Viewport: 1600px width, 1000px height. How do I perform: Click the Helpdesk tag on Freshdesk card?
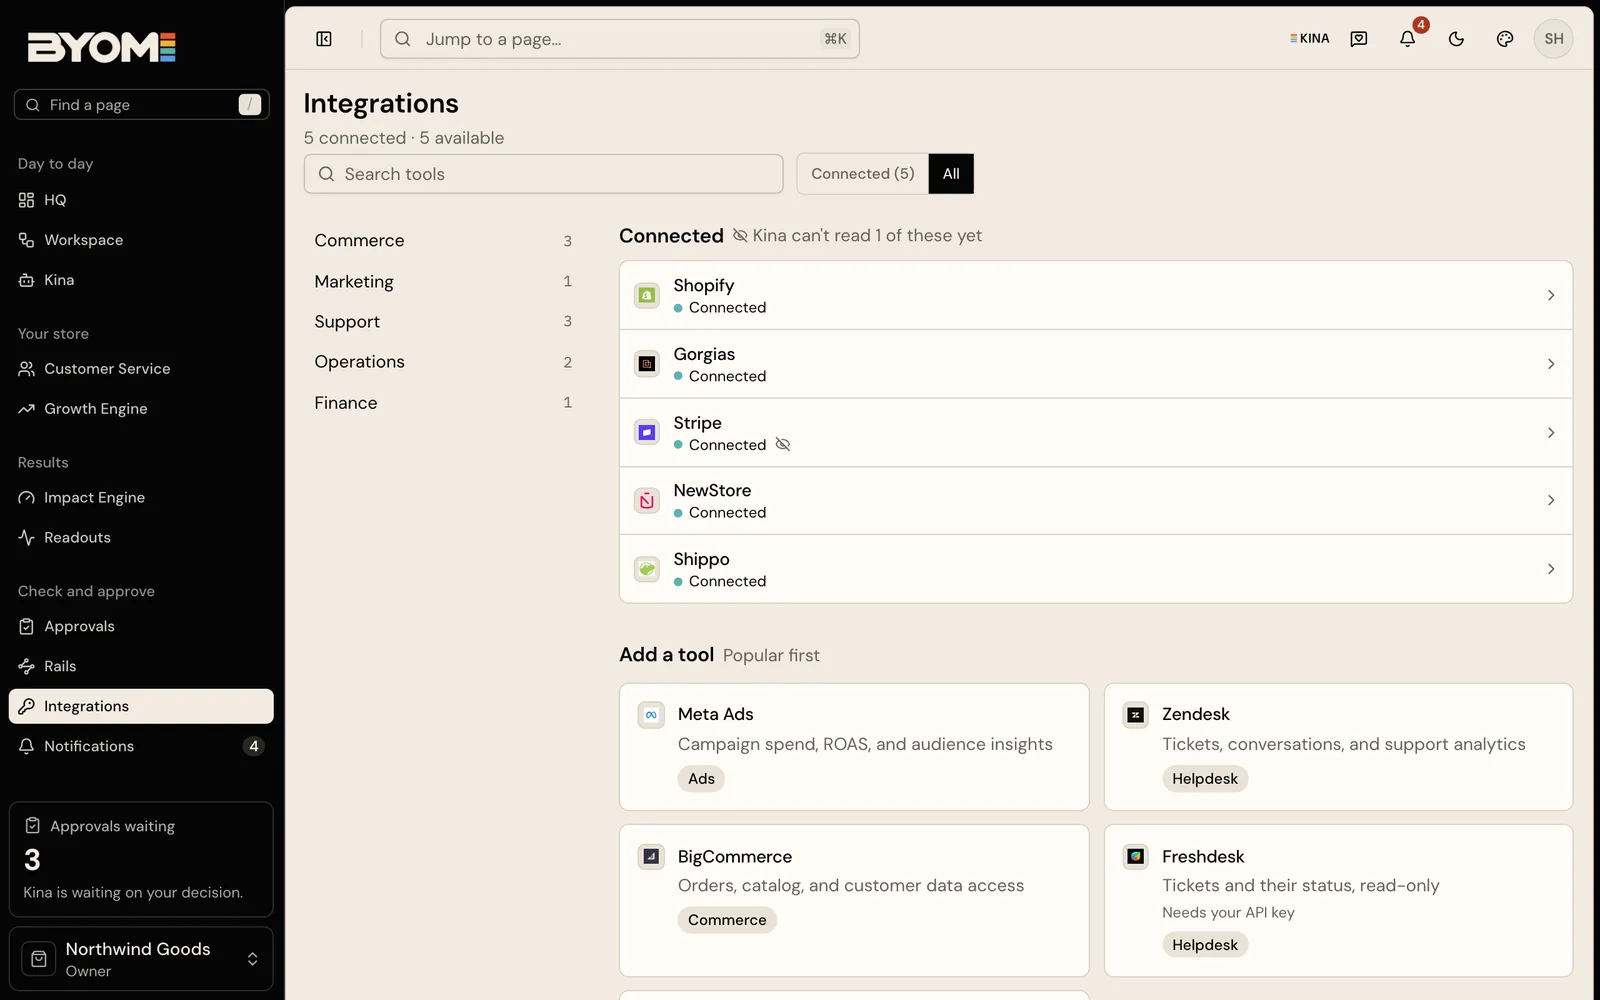1205,945
